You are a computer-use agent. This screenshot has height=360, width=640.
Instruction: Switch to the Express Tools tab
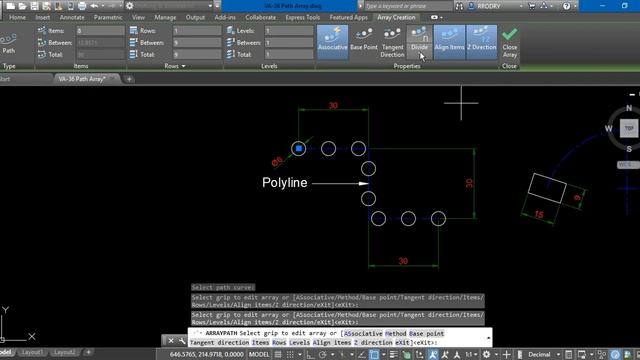coord(302,17)
